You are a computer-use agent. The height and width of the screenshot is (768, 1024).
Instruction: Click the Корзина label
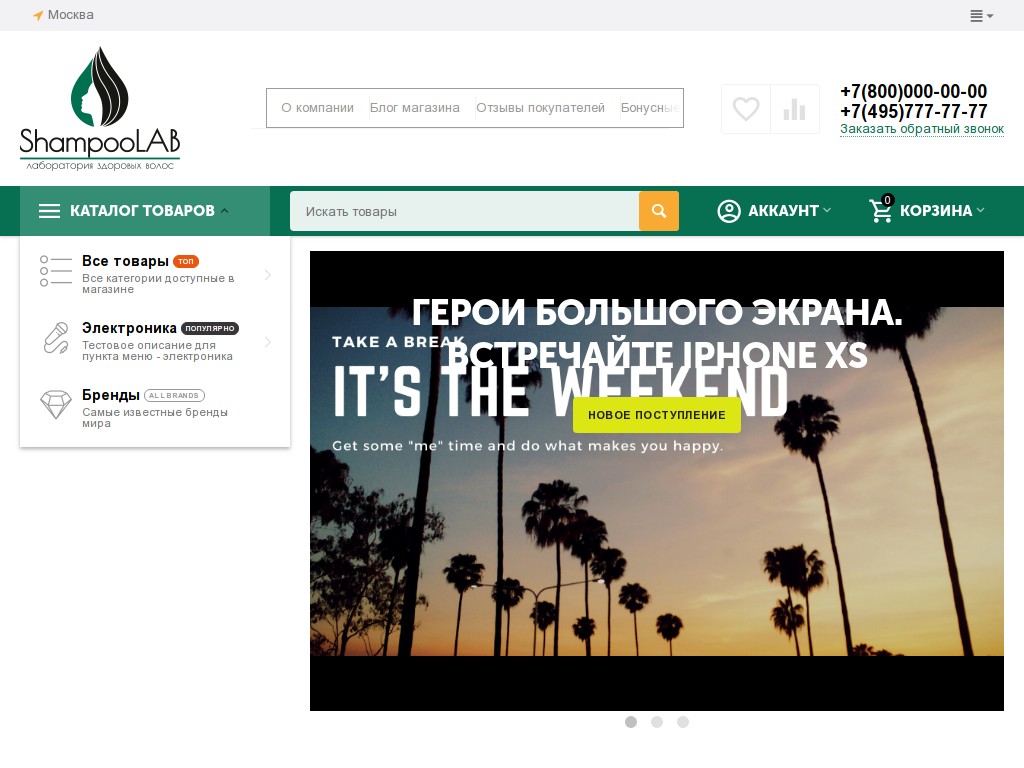point(936,211)
